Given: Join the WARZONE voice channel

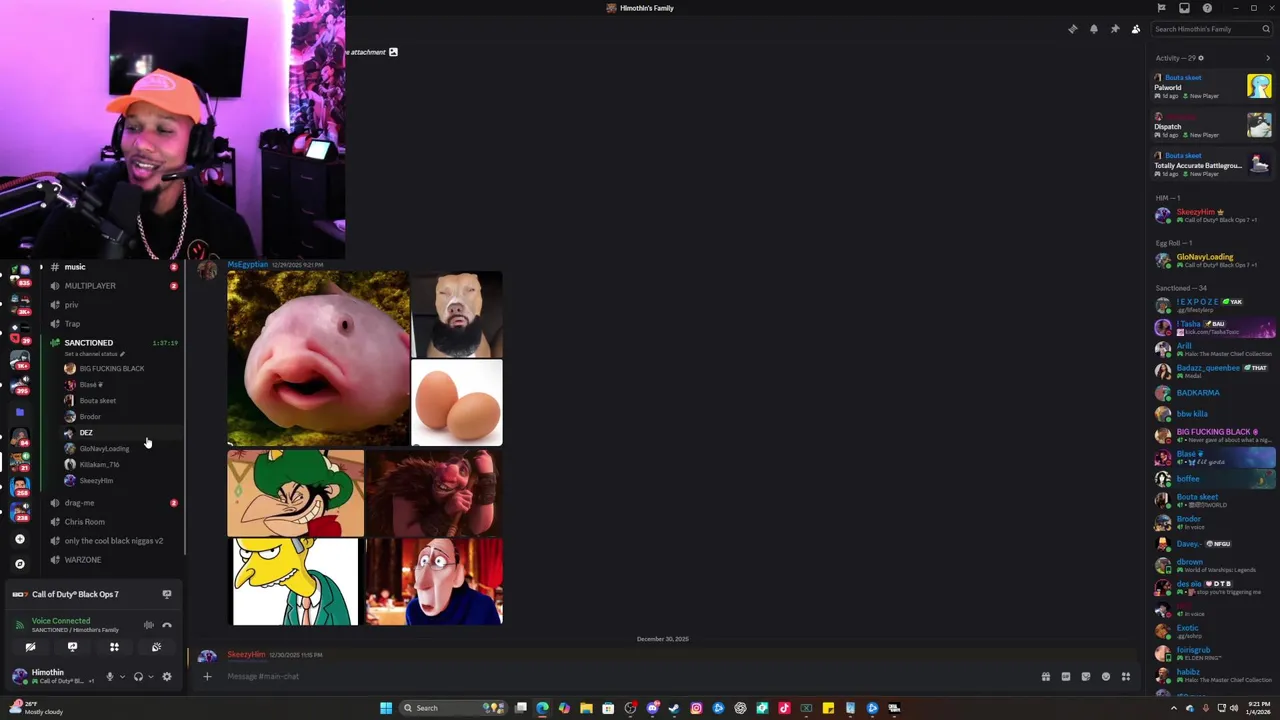Looking at the screenshot, I should (113, 560).
